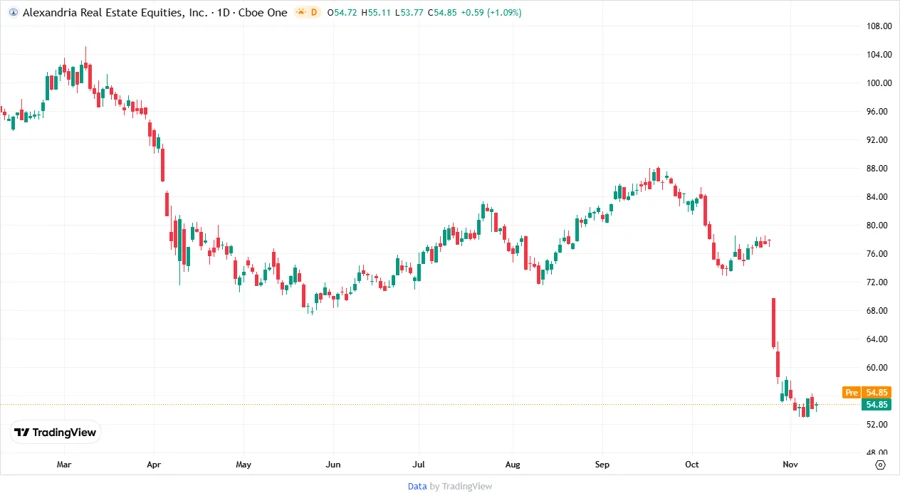Image resolution: width=900 pixels, height=498 pixels.
Task: Click the Apr label on time axis
Action: click(153, 464)
